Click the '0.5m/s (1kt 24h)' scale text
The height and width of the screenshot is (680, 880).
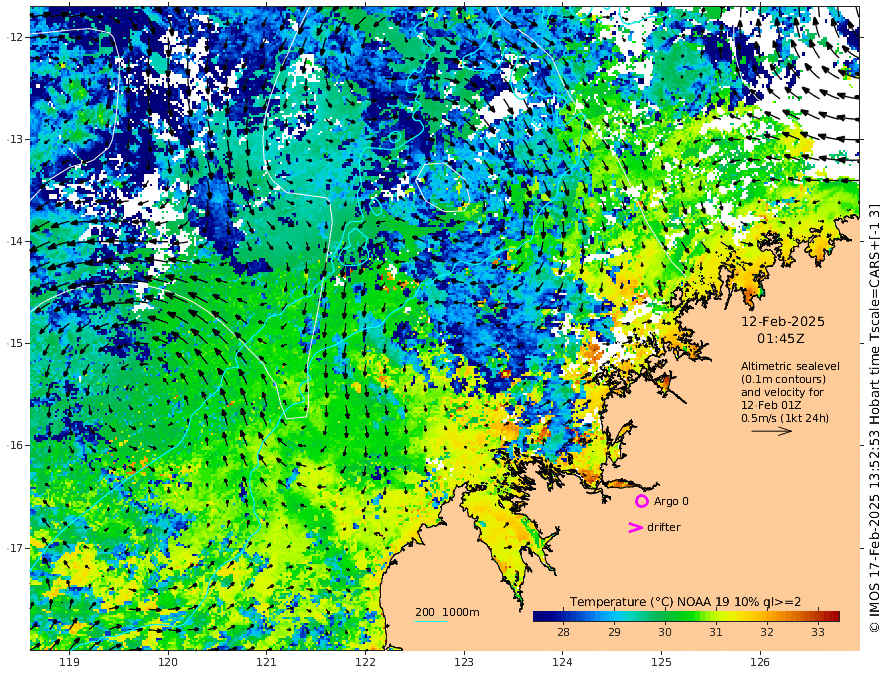click(x=785, y=418)
